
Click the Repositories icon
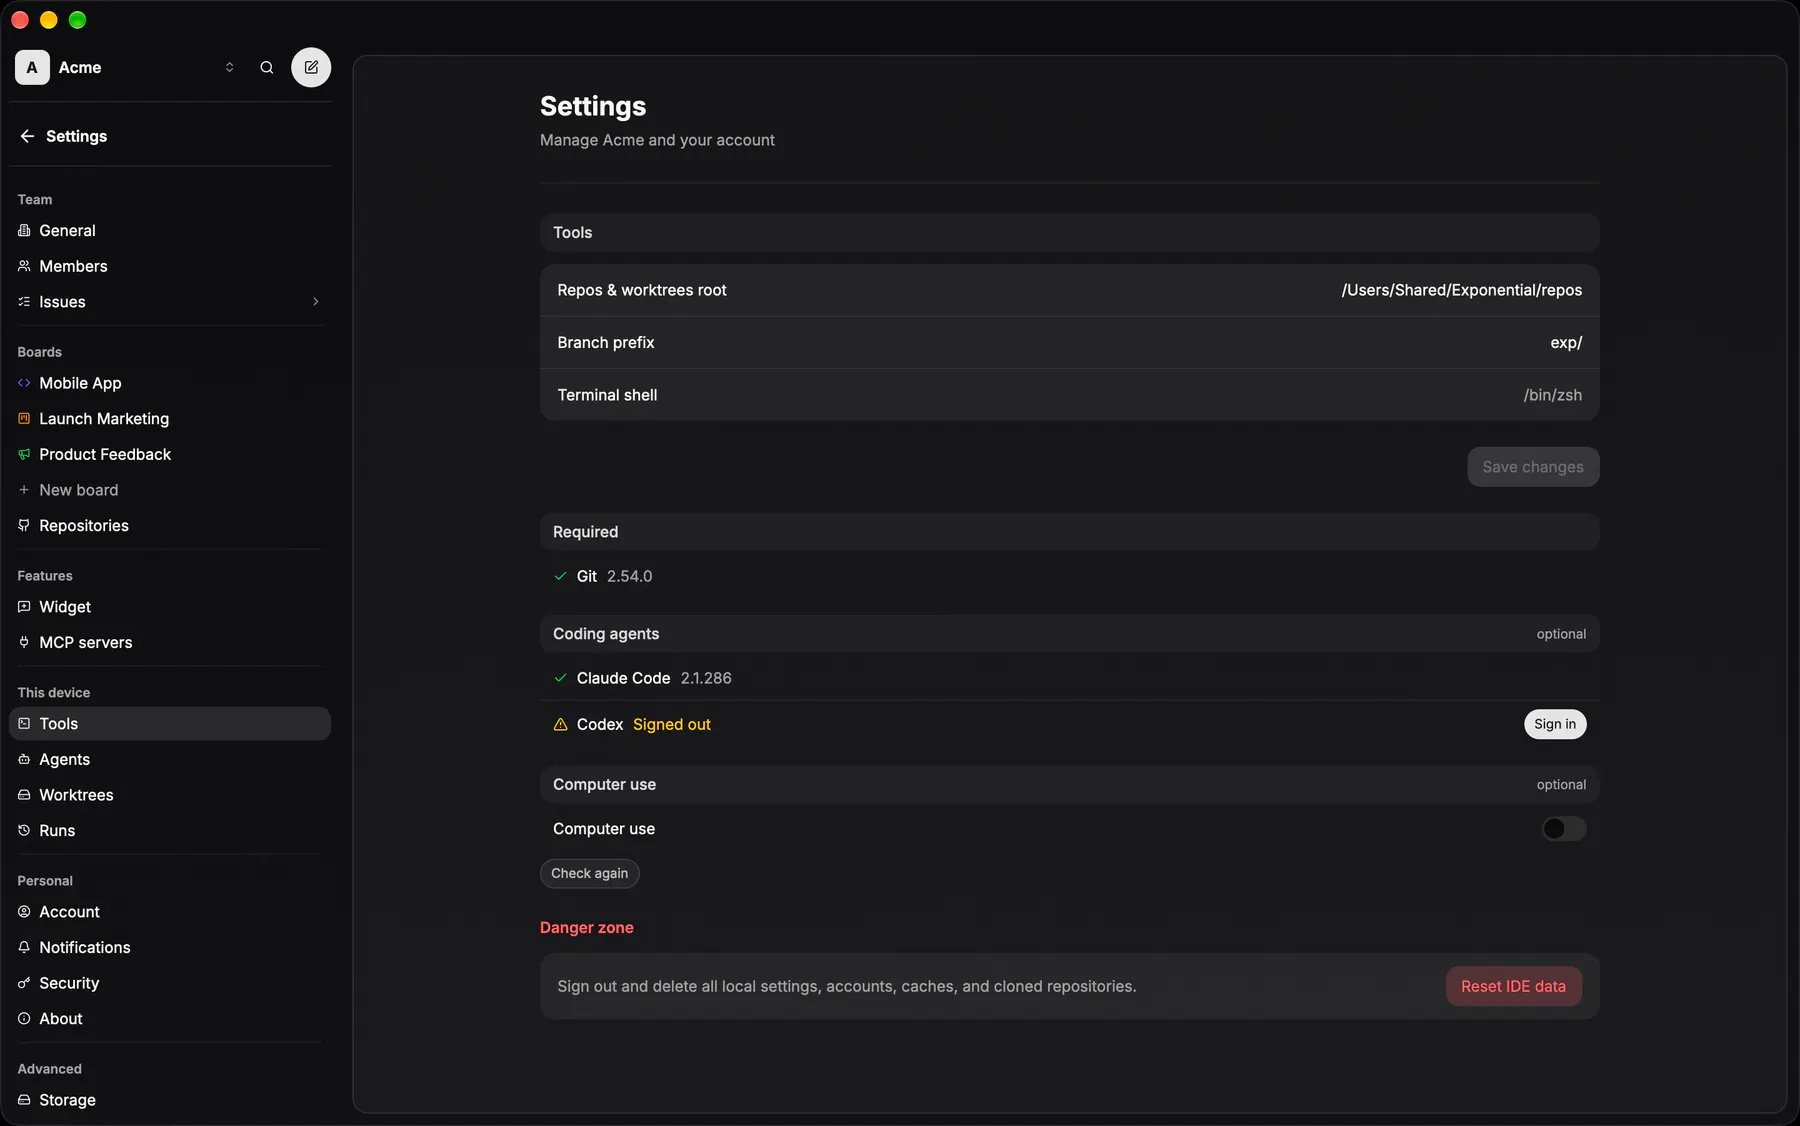tap(24, 526)
